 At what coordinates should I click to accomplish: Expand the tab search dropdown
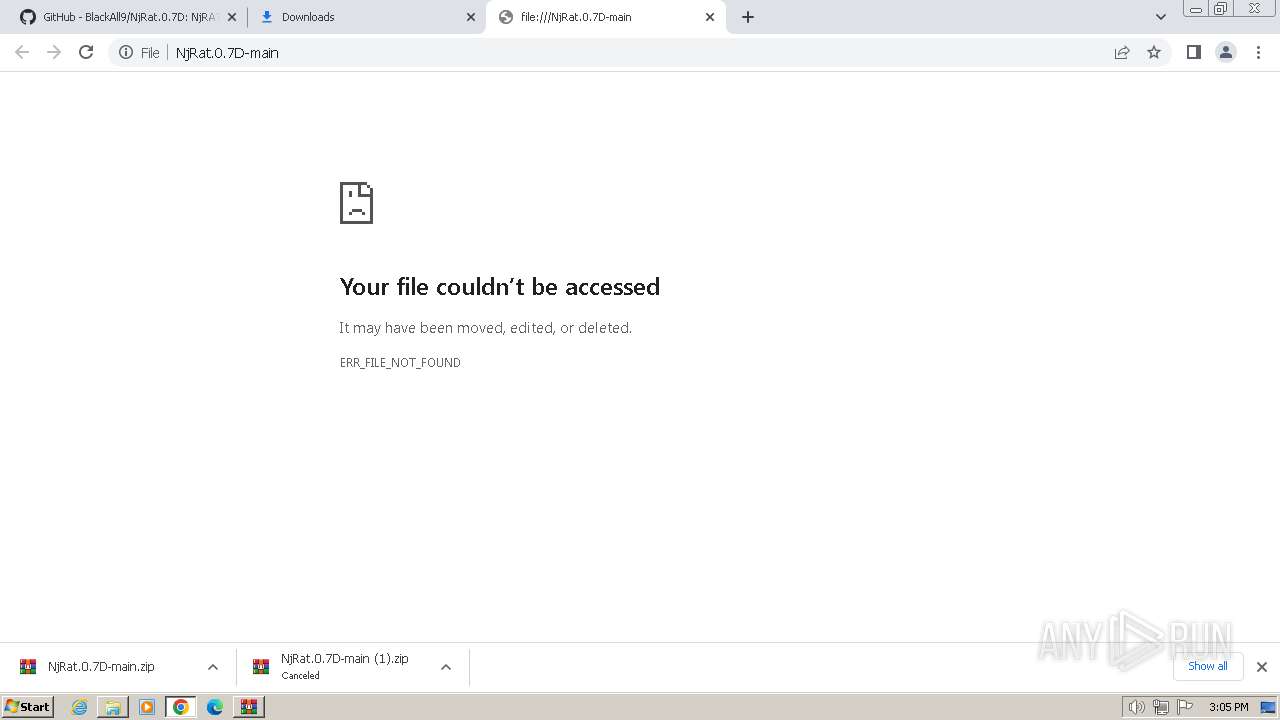[1161, 17]
